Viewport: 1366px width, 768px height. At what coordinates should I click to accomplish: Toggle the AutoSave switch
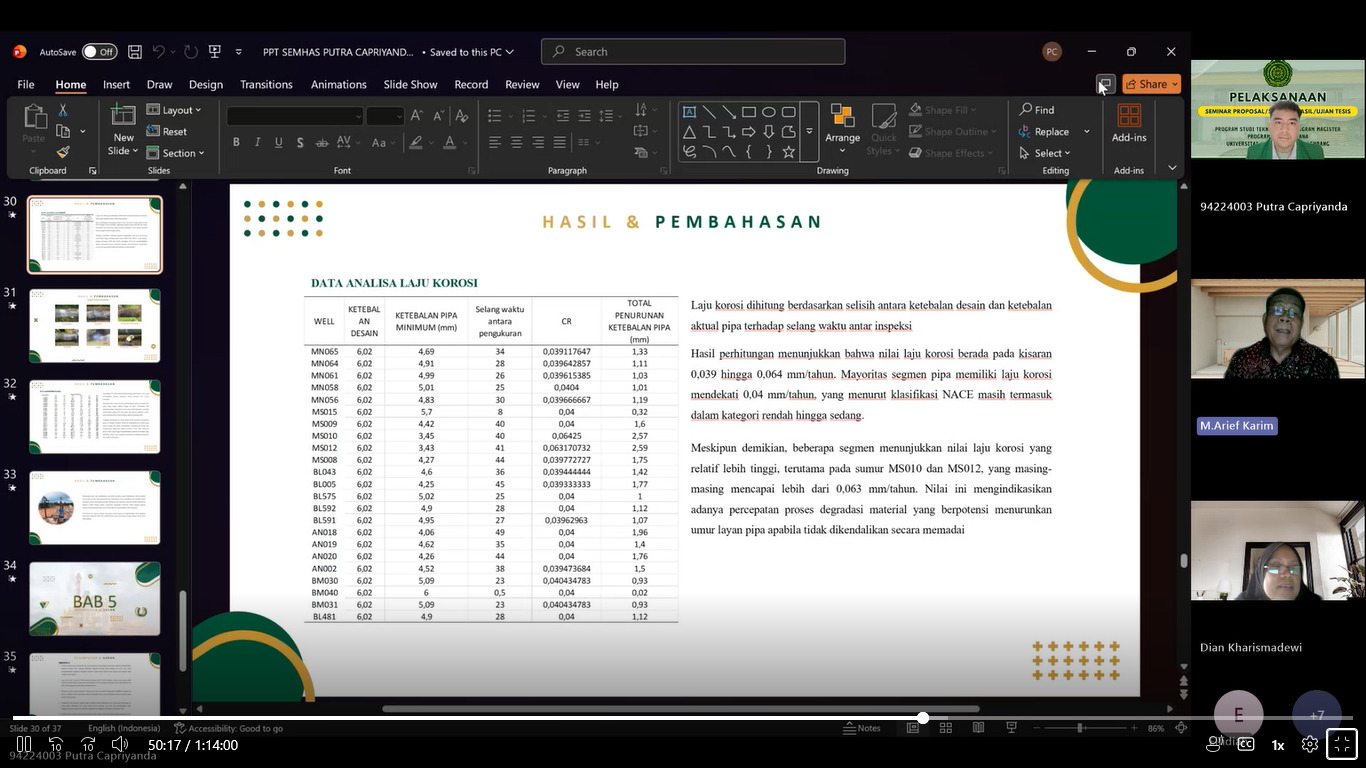click(x=99, y=52)
